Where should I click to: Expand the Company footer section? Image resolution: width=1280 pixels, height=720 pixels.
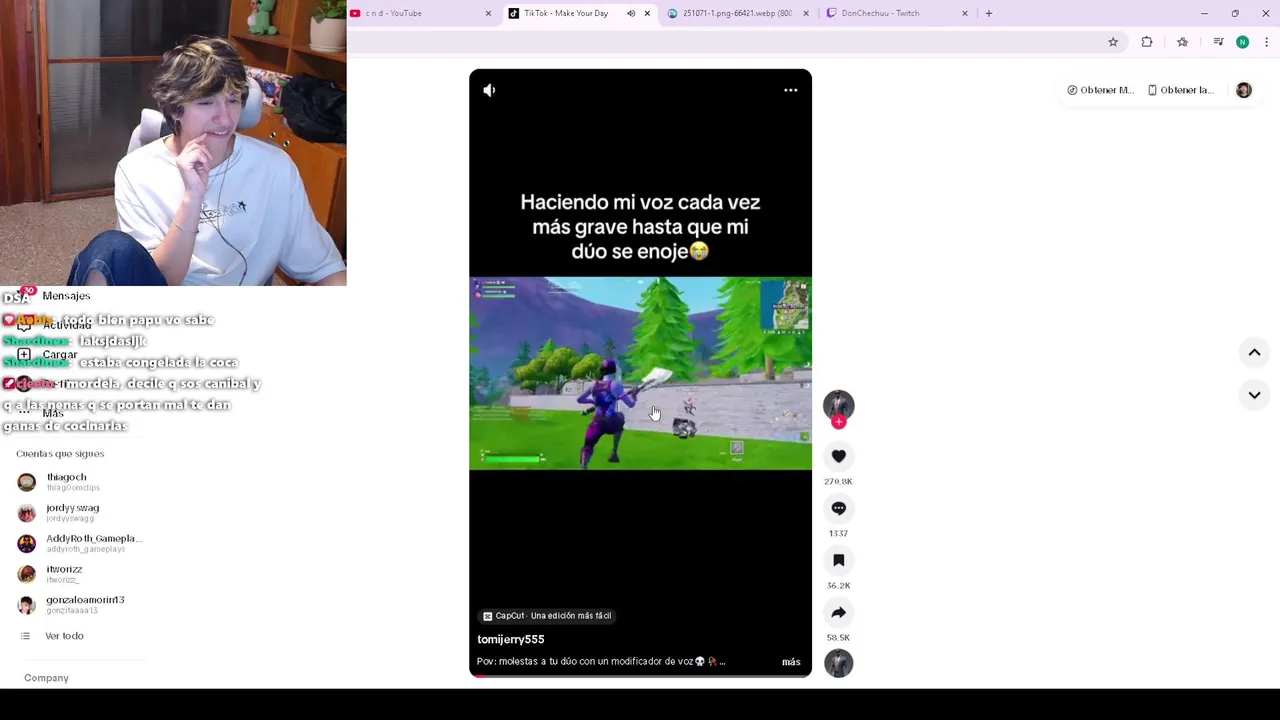point(46,678)
